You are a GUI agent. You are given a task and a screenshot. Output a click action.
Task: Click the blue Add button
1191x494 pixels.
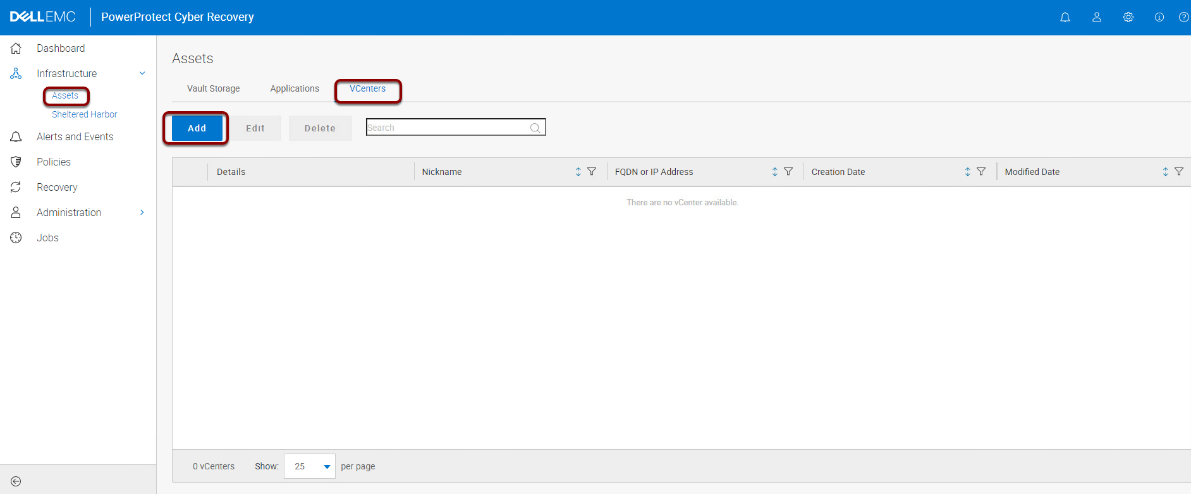[x=197, y=128]
